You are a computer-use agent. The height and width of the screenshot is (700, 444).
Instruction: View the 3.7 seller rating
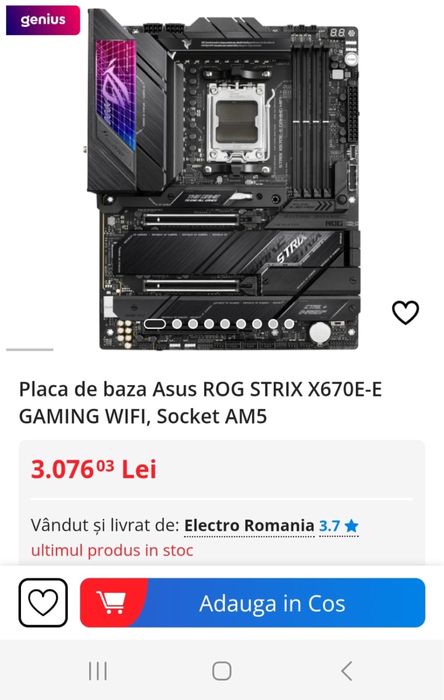[x=329, y=526]
